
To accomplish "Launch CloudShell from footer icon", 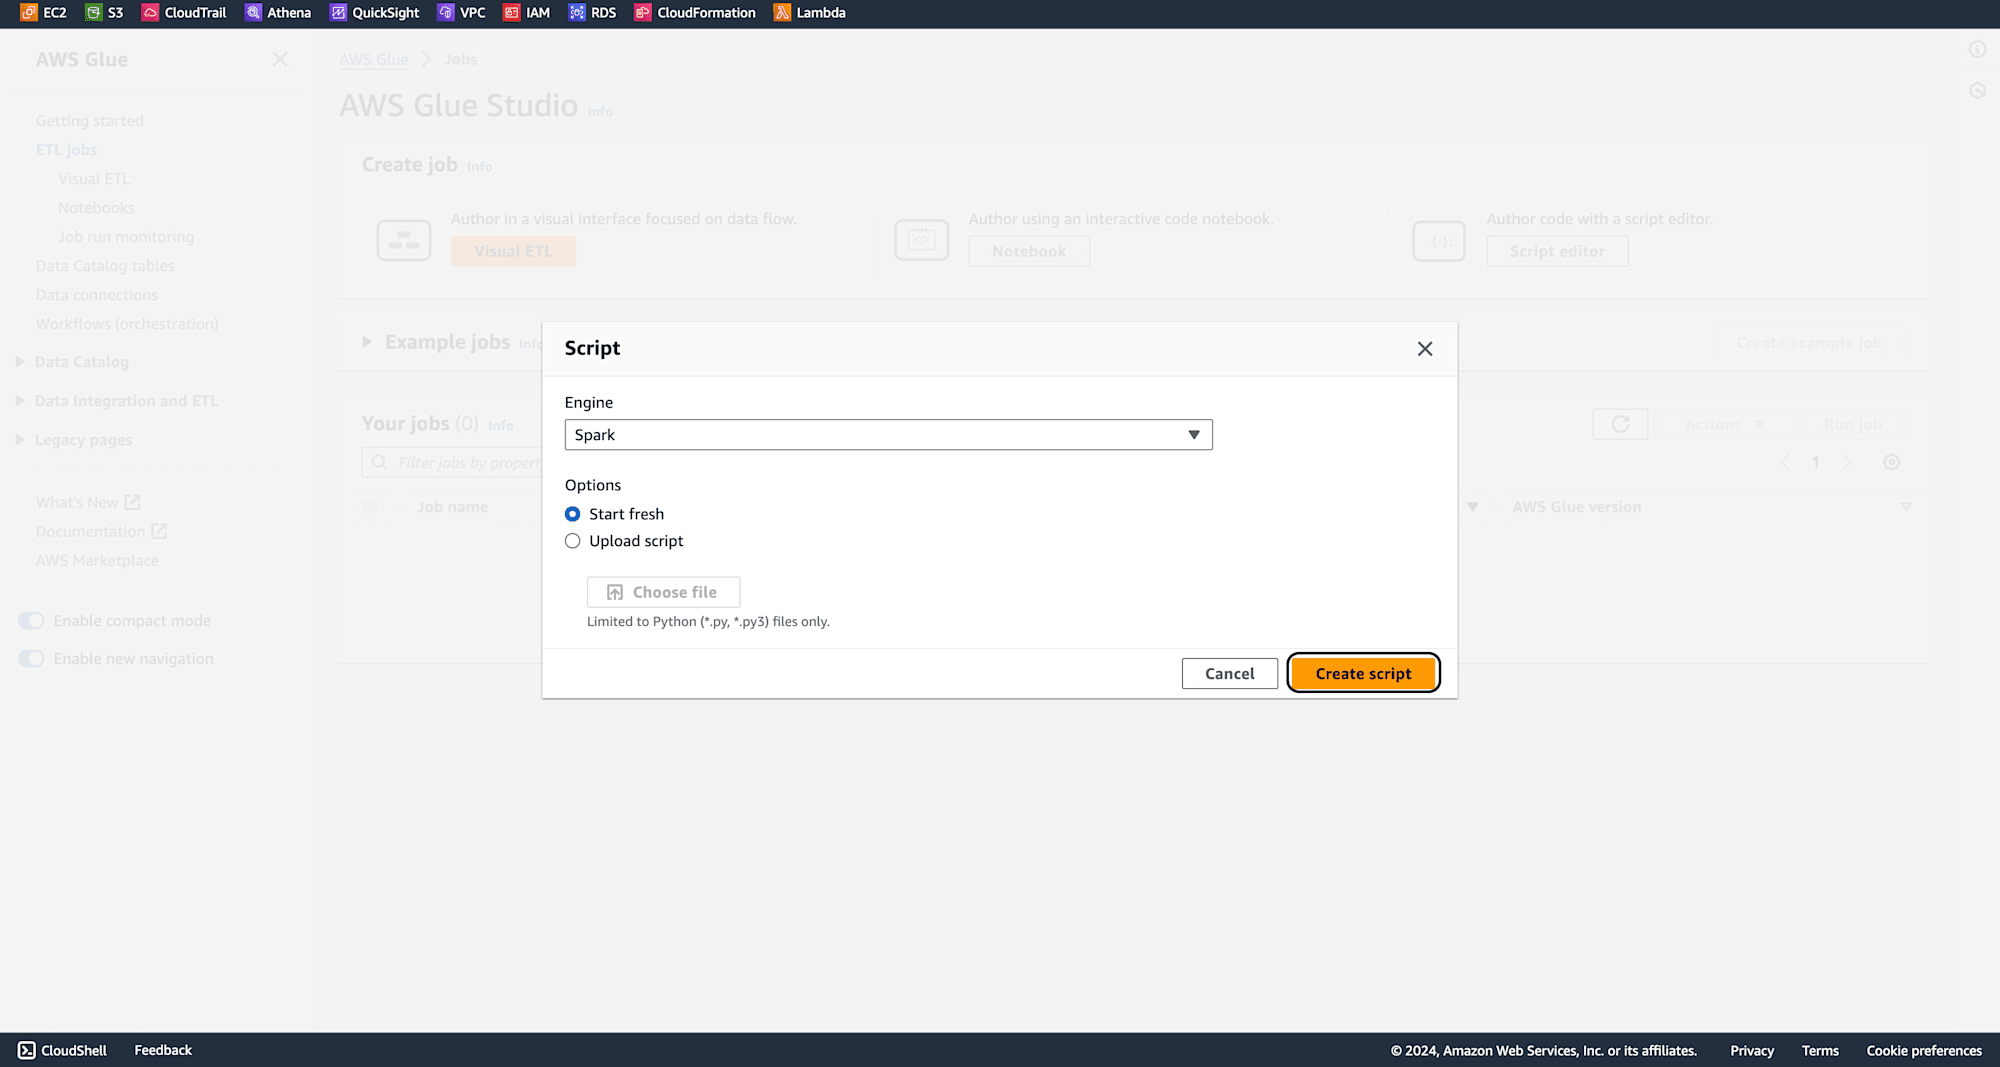I will (27, 1050).
